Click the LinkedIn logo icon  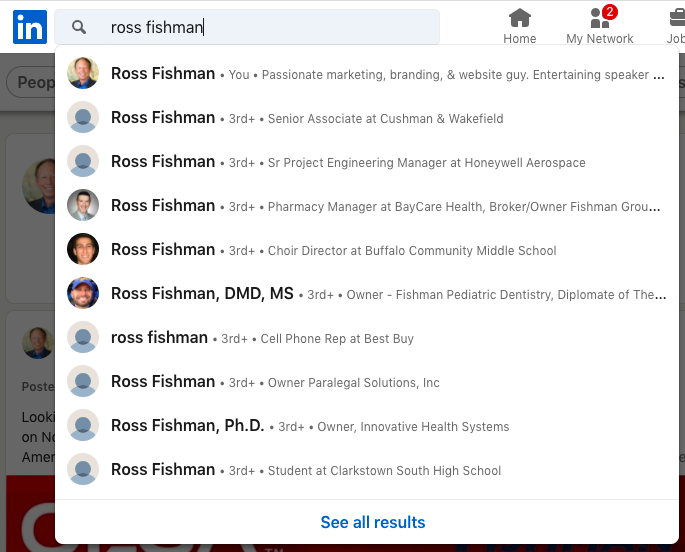pyautogui.click(x=30, y=27)
